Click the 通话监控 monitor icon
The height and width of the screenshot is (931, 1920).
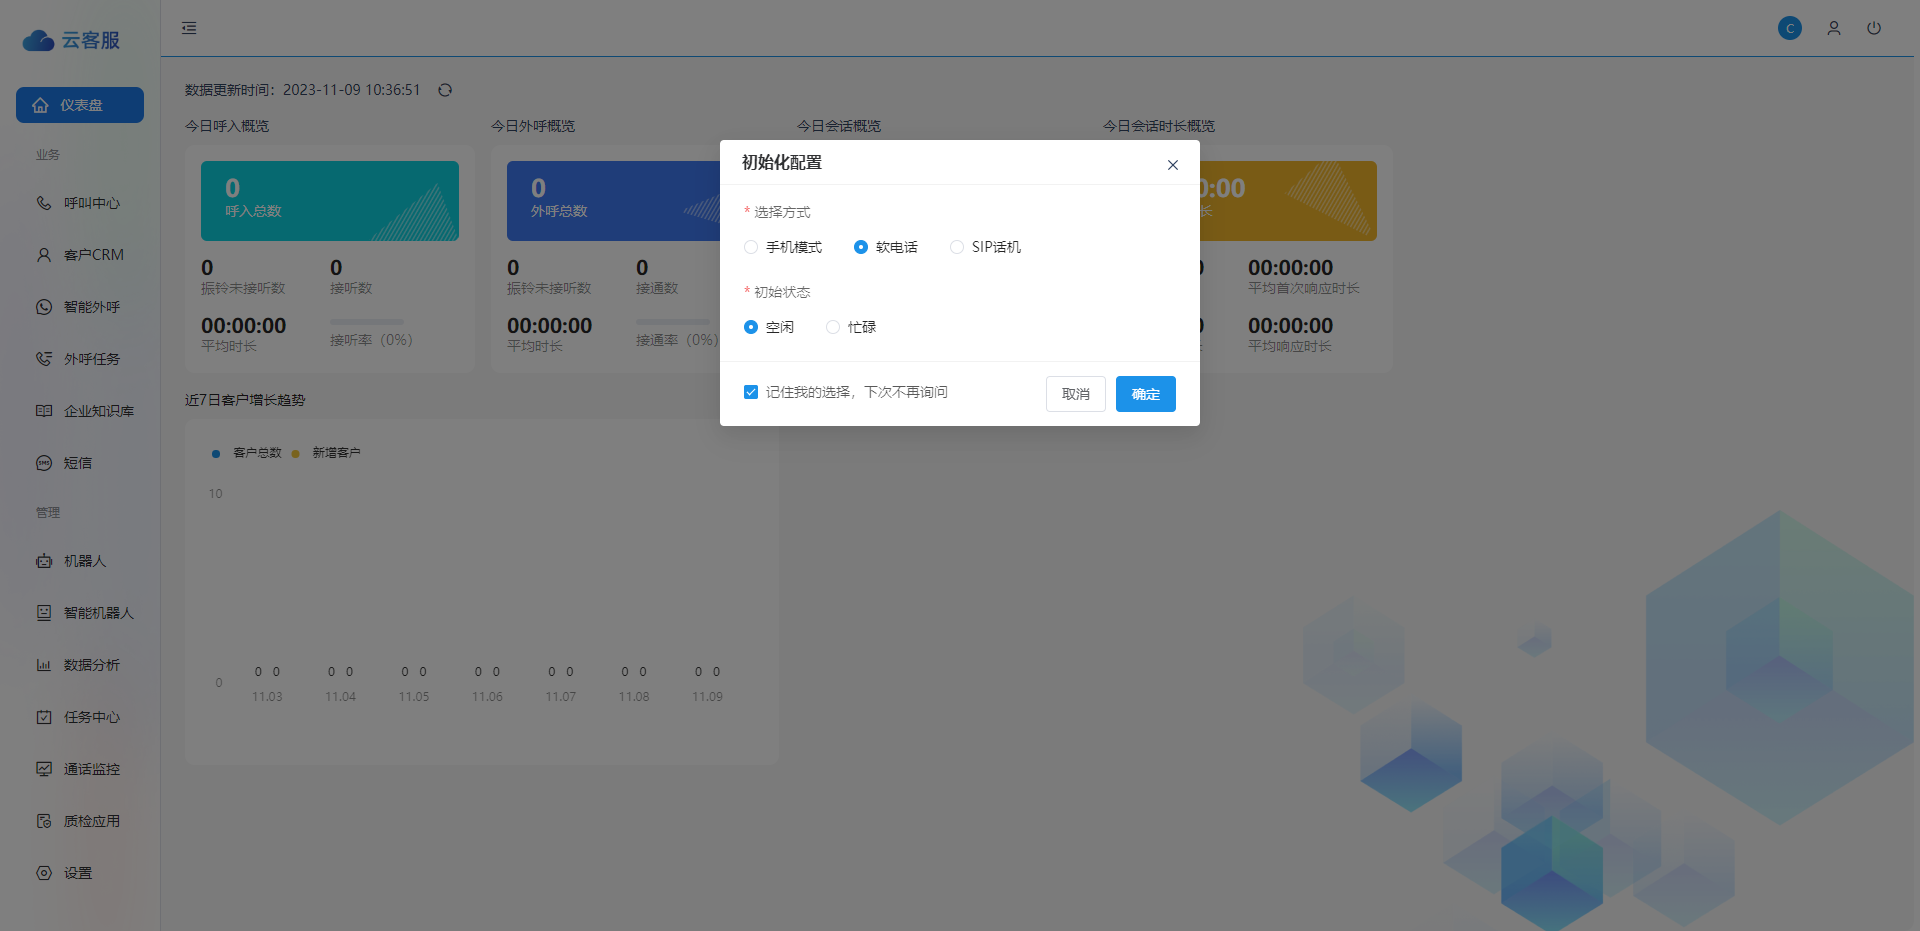pos(44,769)
